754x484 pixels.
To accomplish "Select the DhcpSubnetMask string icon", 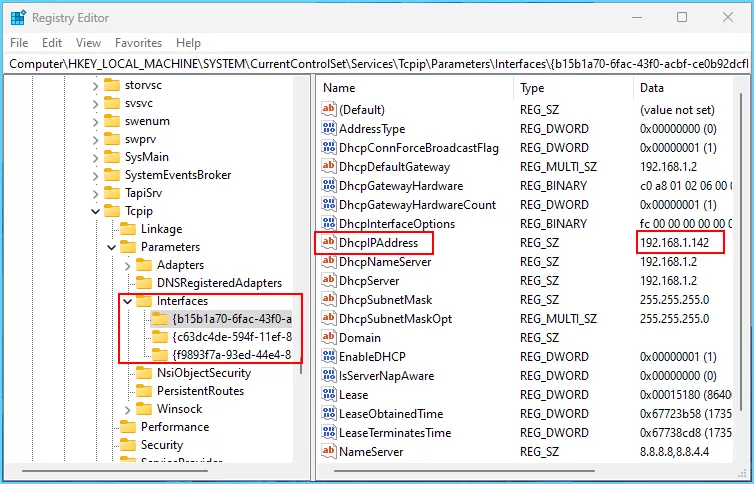I will click(x=329, y=299).
